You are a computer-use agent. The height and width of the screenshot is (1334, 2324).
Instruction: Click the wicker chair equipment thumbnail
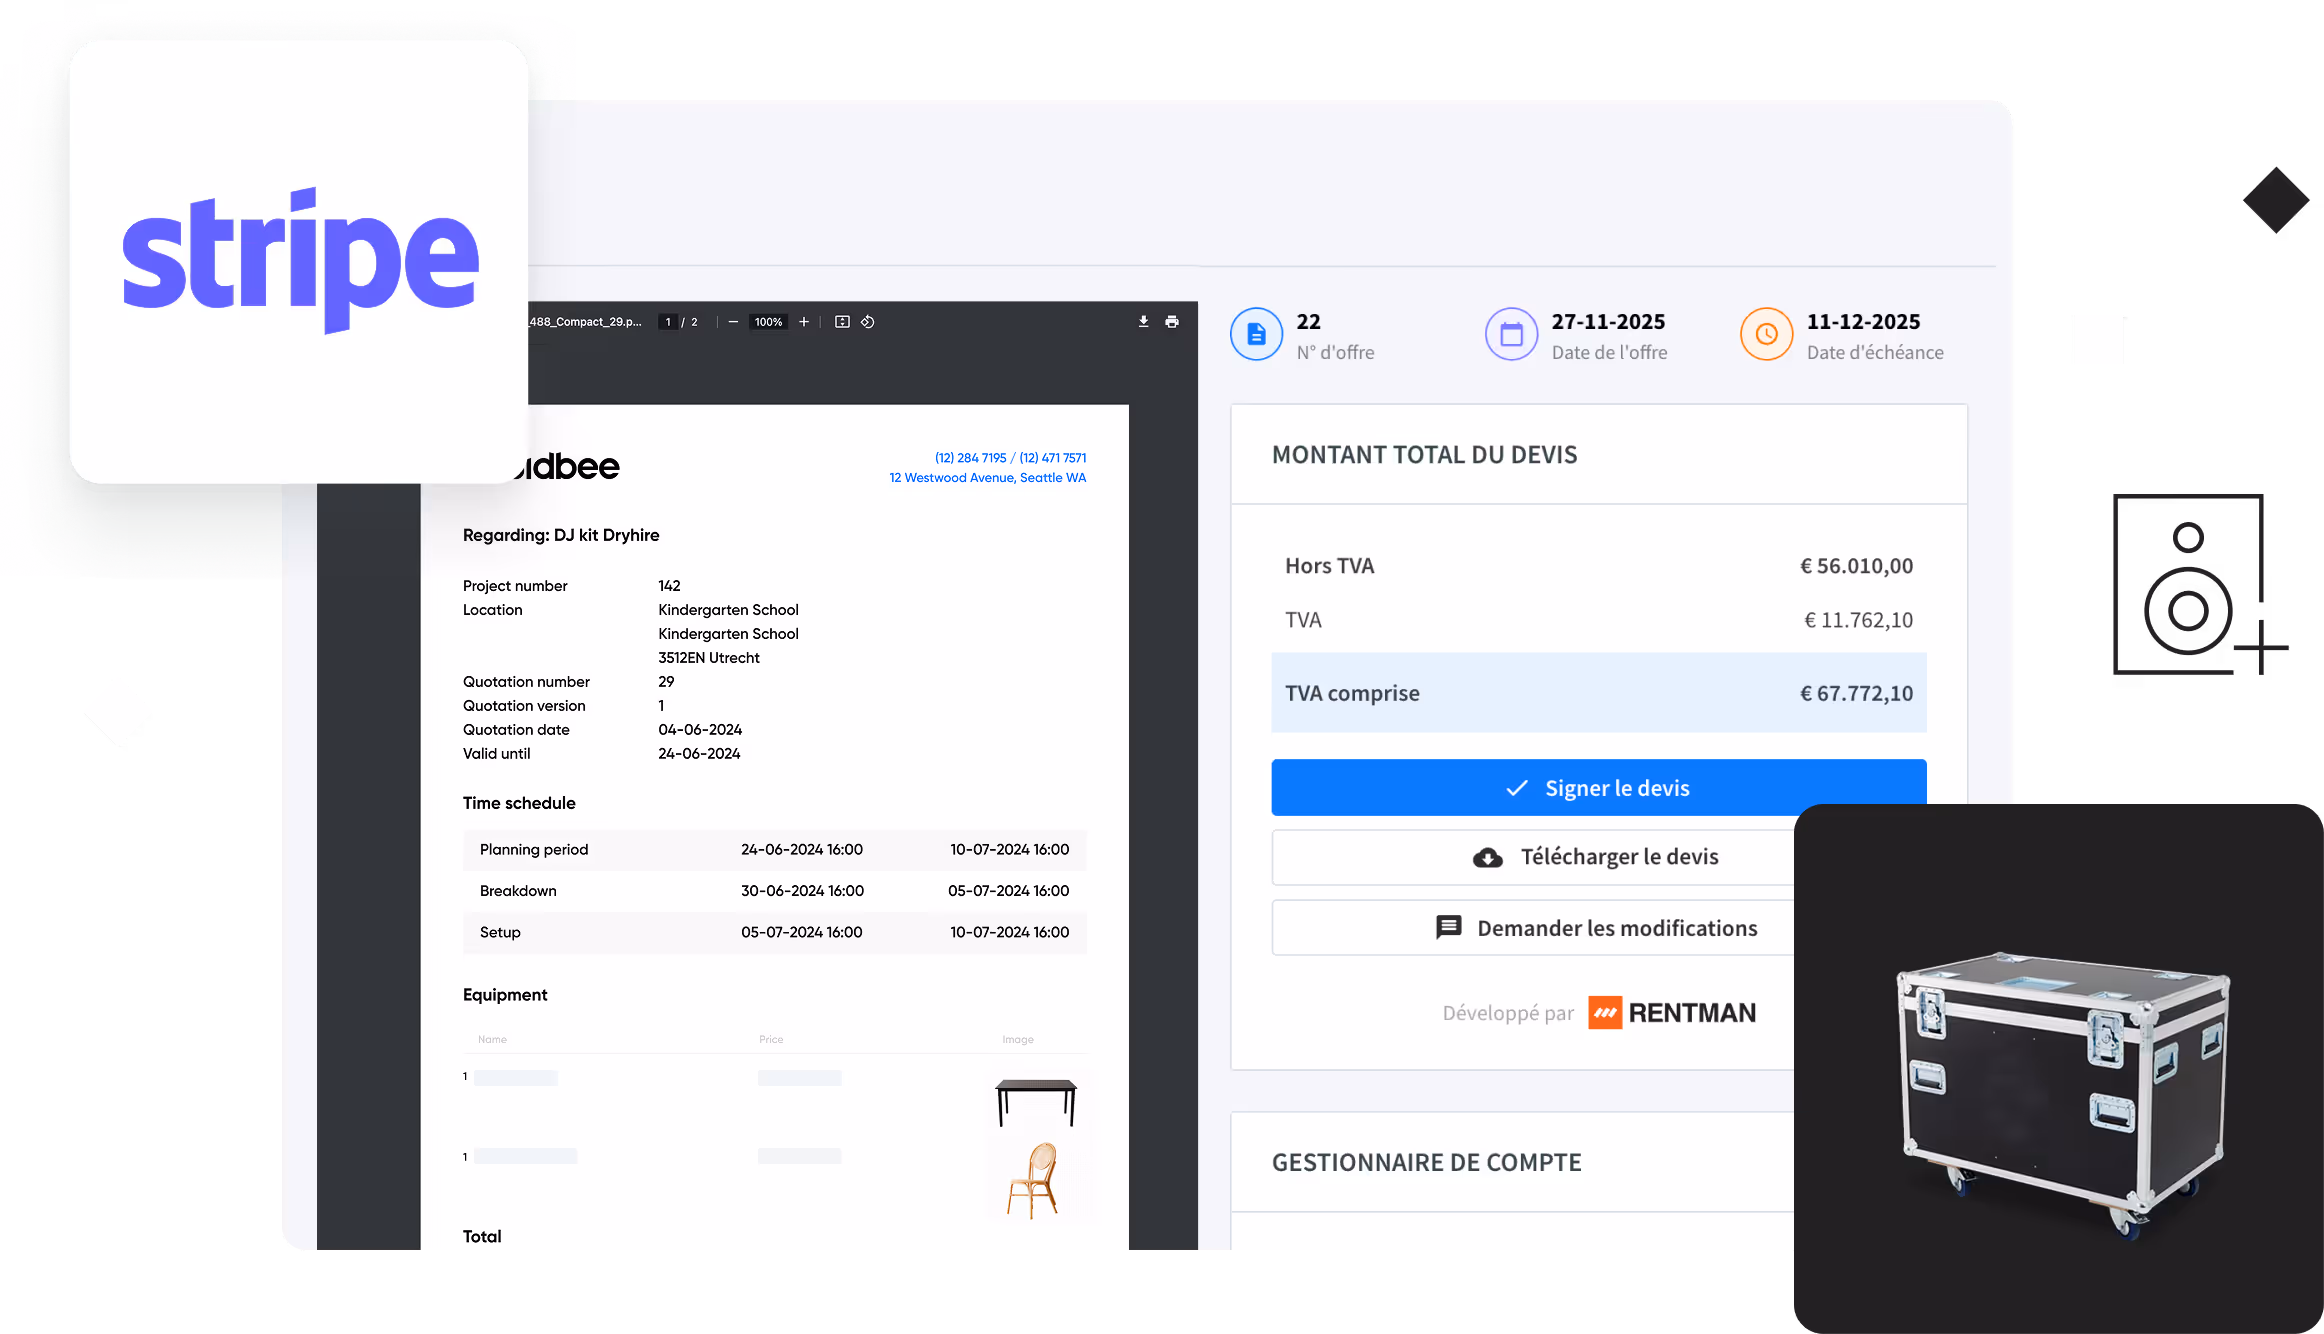coord(1034,1180)
